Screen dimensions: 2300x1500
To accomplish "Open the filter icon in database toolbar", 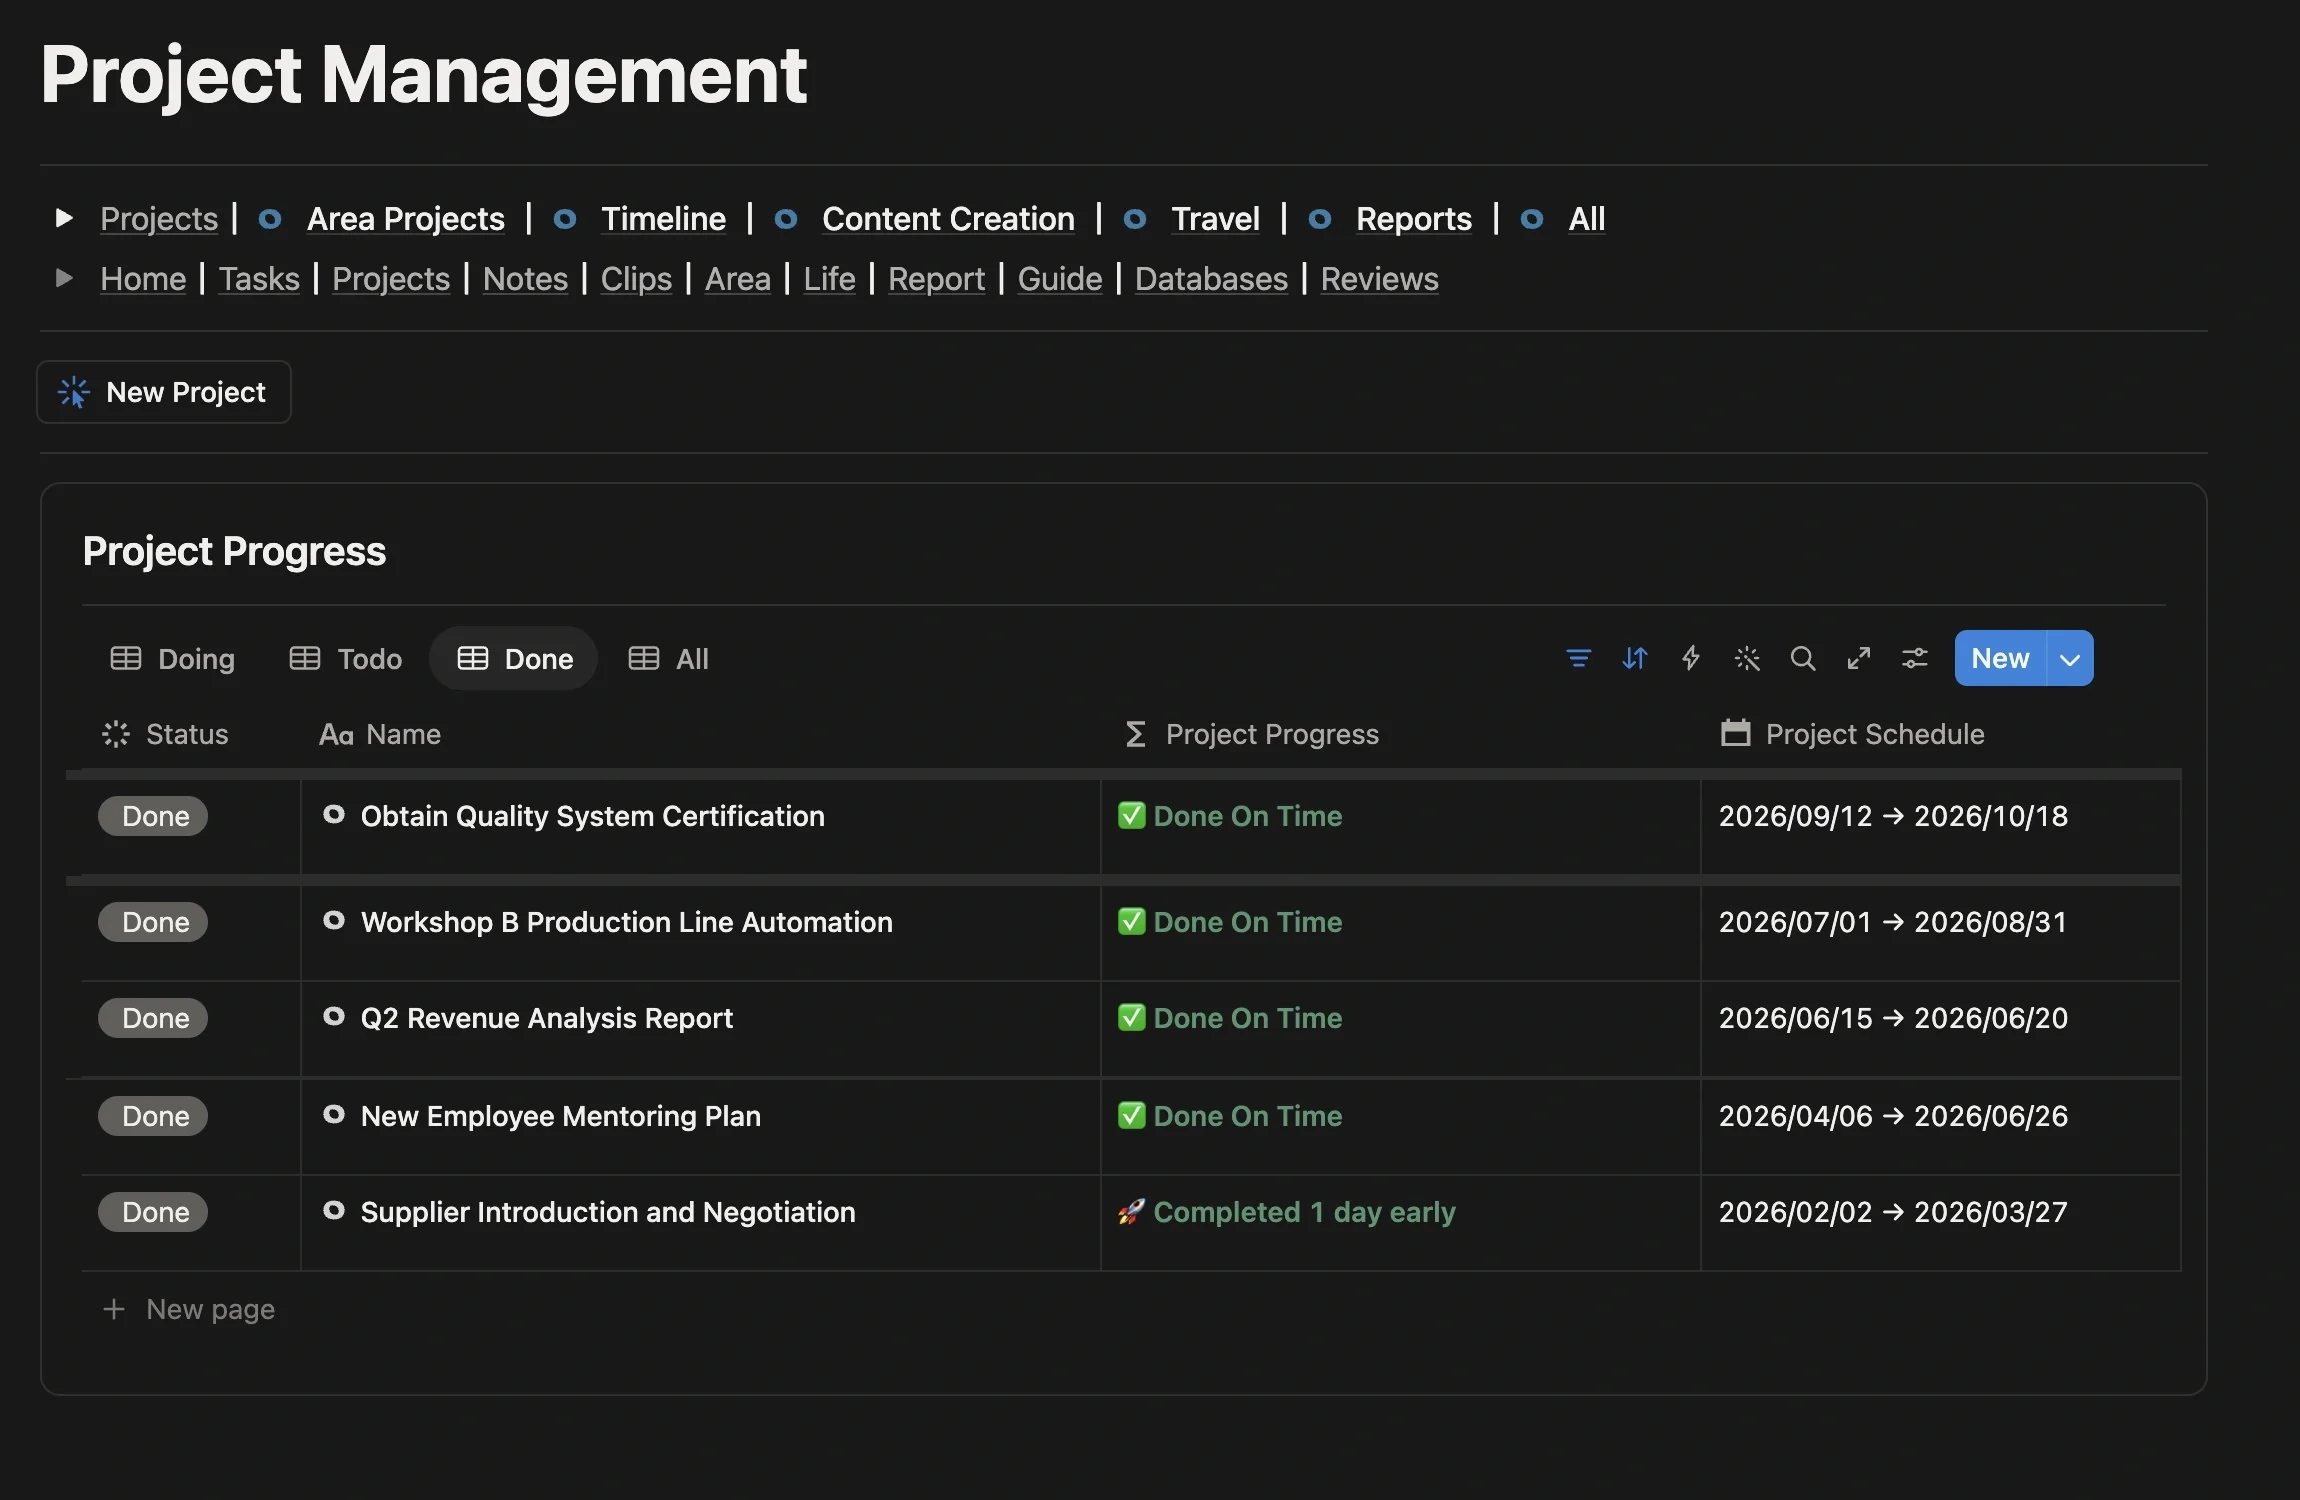I will pos(1578,658).
